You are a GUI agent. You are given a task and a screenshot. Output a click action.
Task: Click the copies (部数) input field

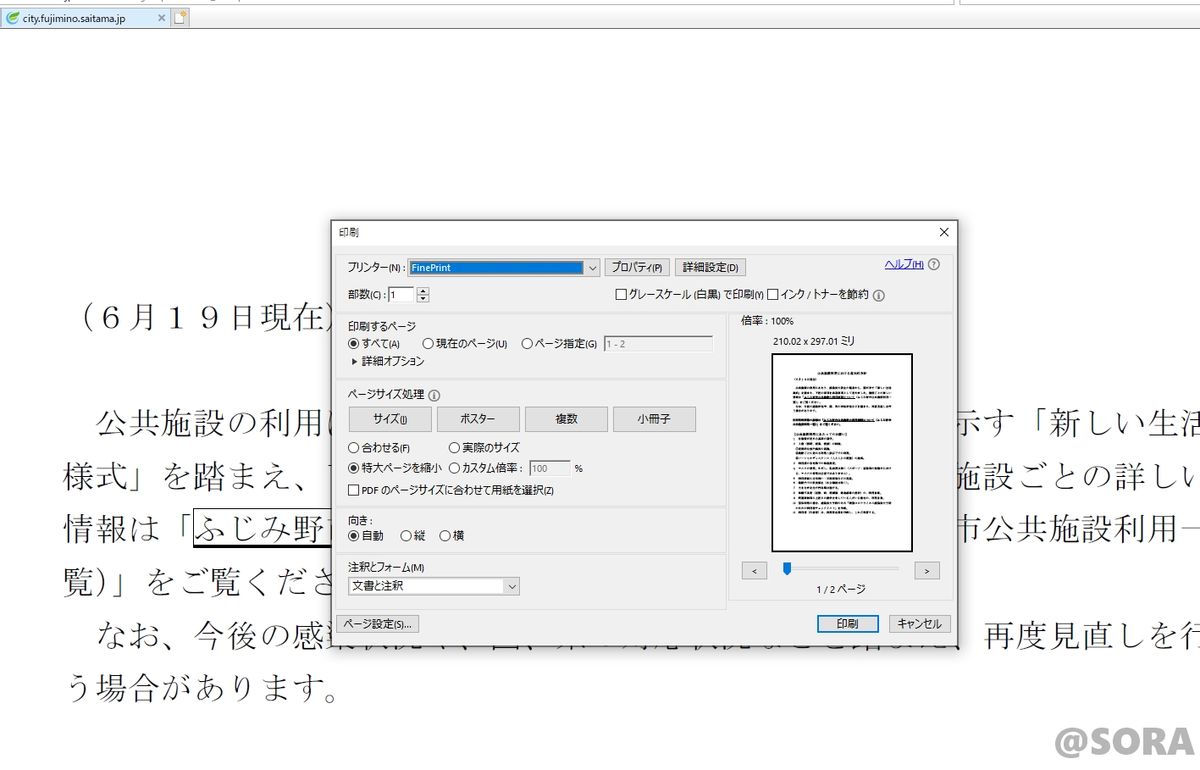point(400,294)
